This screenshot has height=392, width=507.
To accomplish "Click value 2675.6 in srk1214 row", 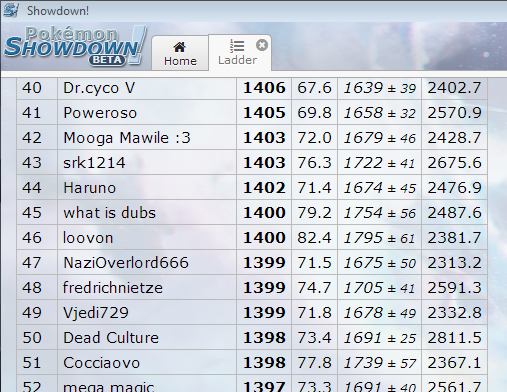I will [x=454, y=163].
